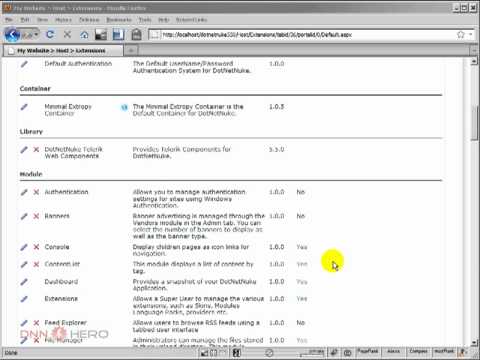
Task: Select the My Website > Host > Extensions tab
Action: coord(63,51)
